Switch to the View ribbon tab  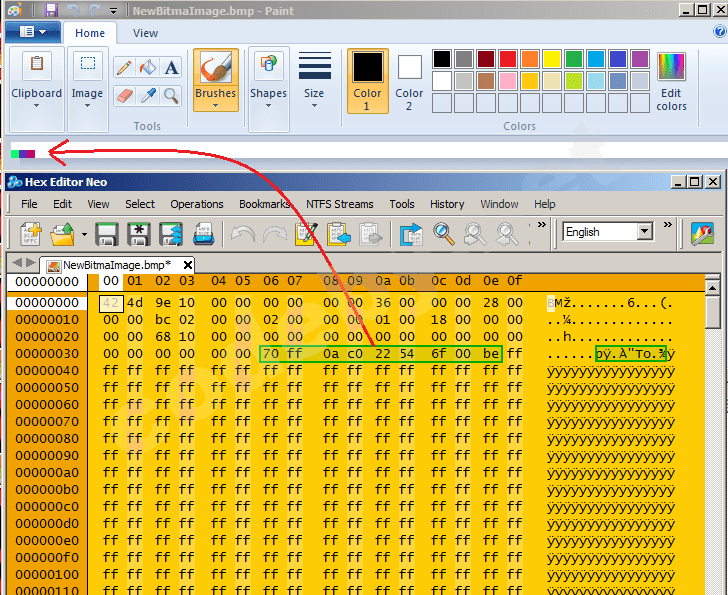pyautogui.click(x=145, y=33)
